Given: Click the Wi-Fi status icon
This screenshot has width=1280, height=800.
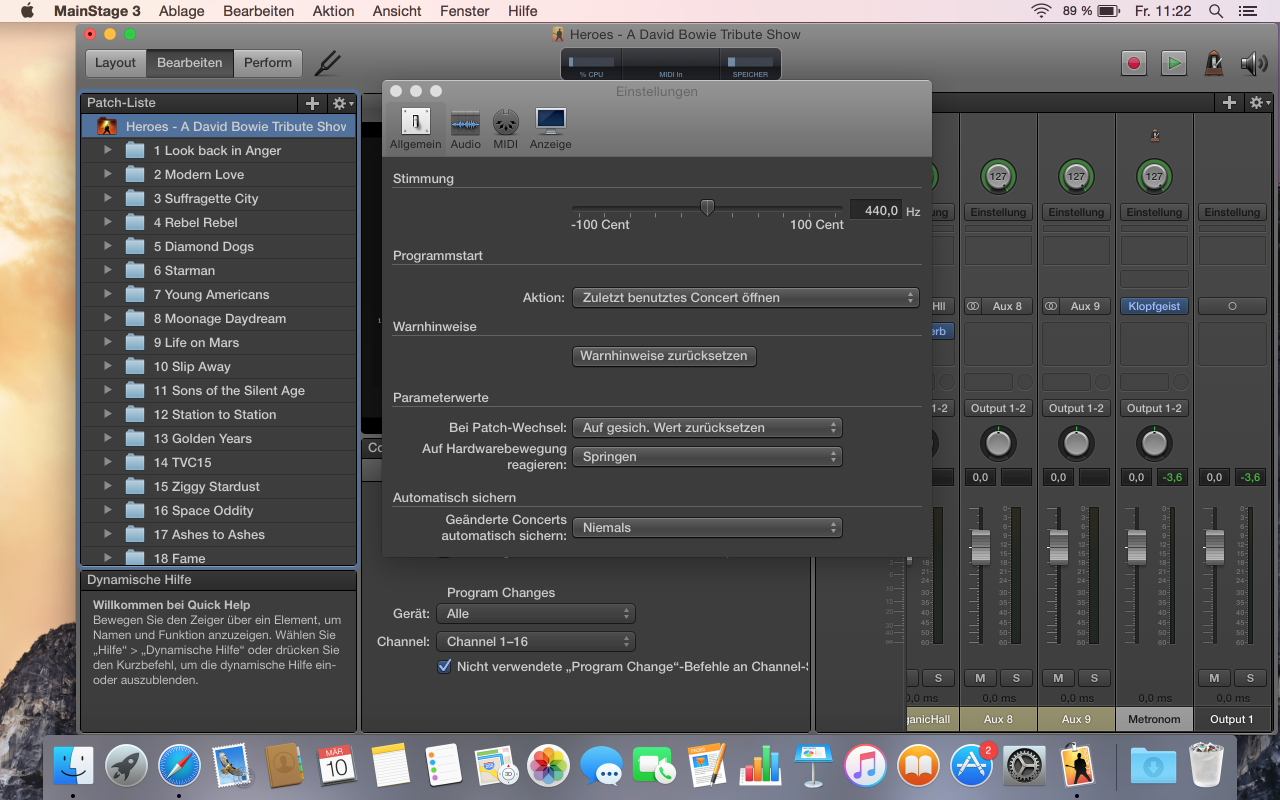Looking at the screenshot, I should pyautogui.click(x=1042, y=11).
